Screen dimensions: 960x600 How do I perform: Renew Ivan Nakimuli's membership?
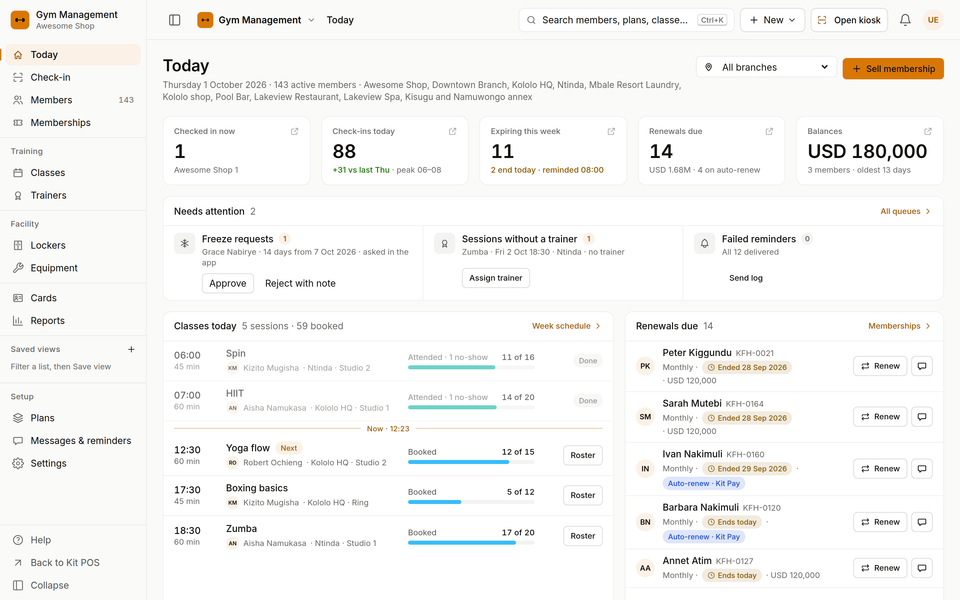tap(880, 469)
